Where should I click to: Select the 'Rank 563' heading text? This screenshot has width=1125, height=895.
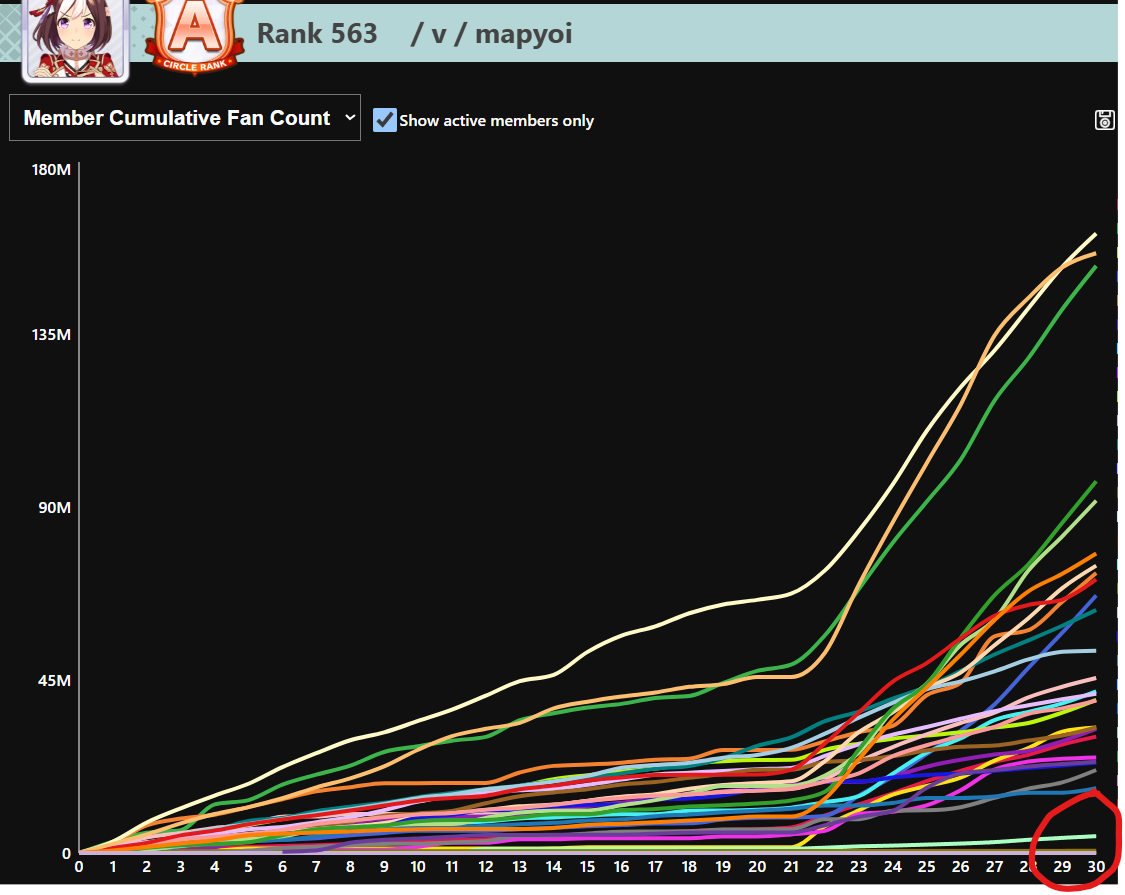coord(316,34)
